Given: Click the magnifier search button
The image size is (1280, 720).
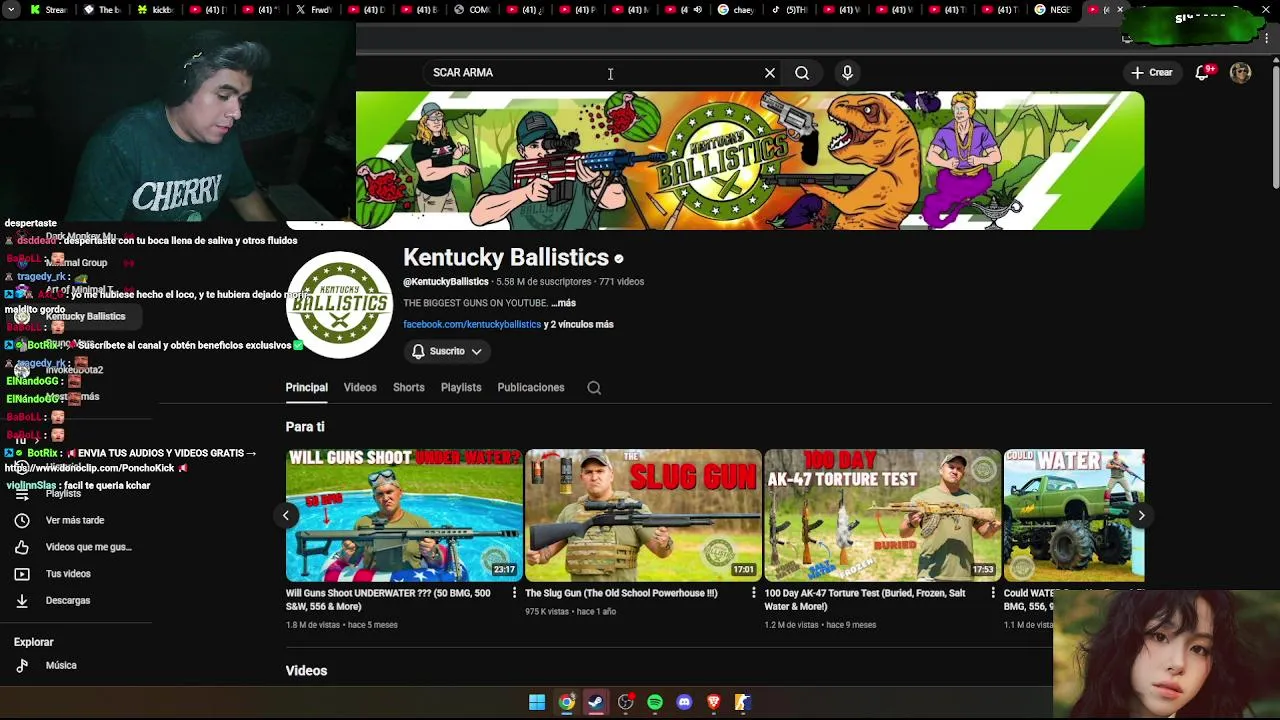Looking at the screenshot, I should (802, 73).
